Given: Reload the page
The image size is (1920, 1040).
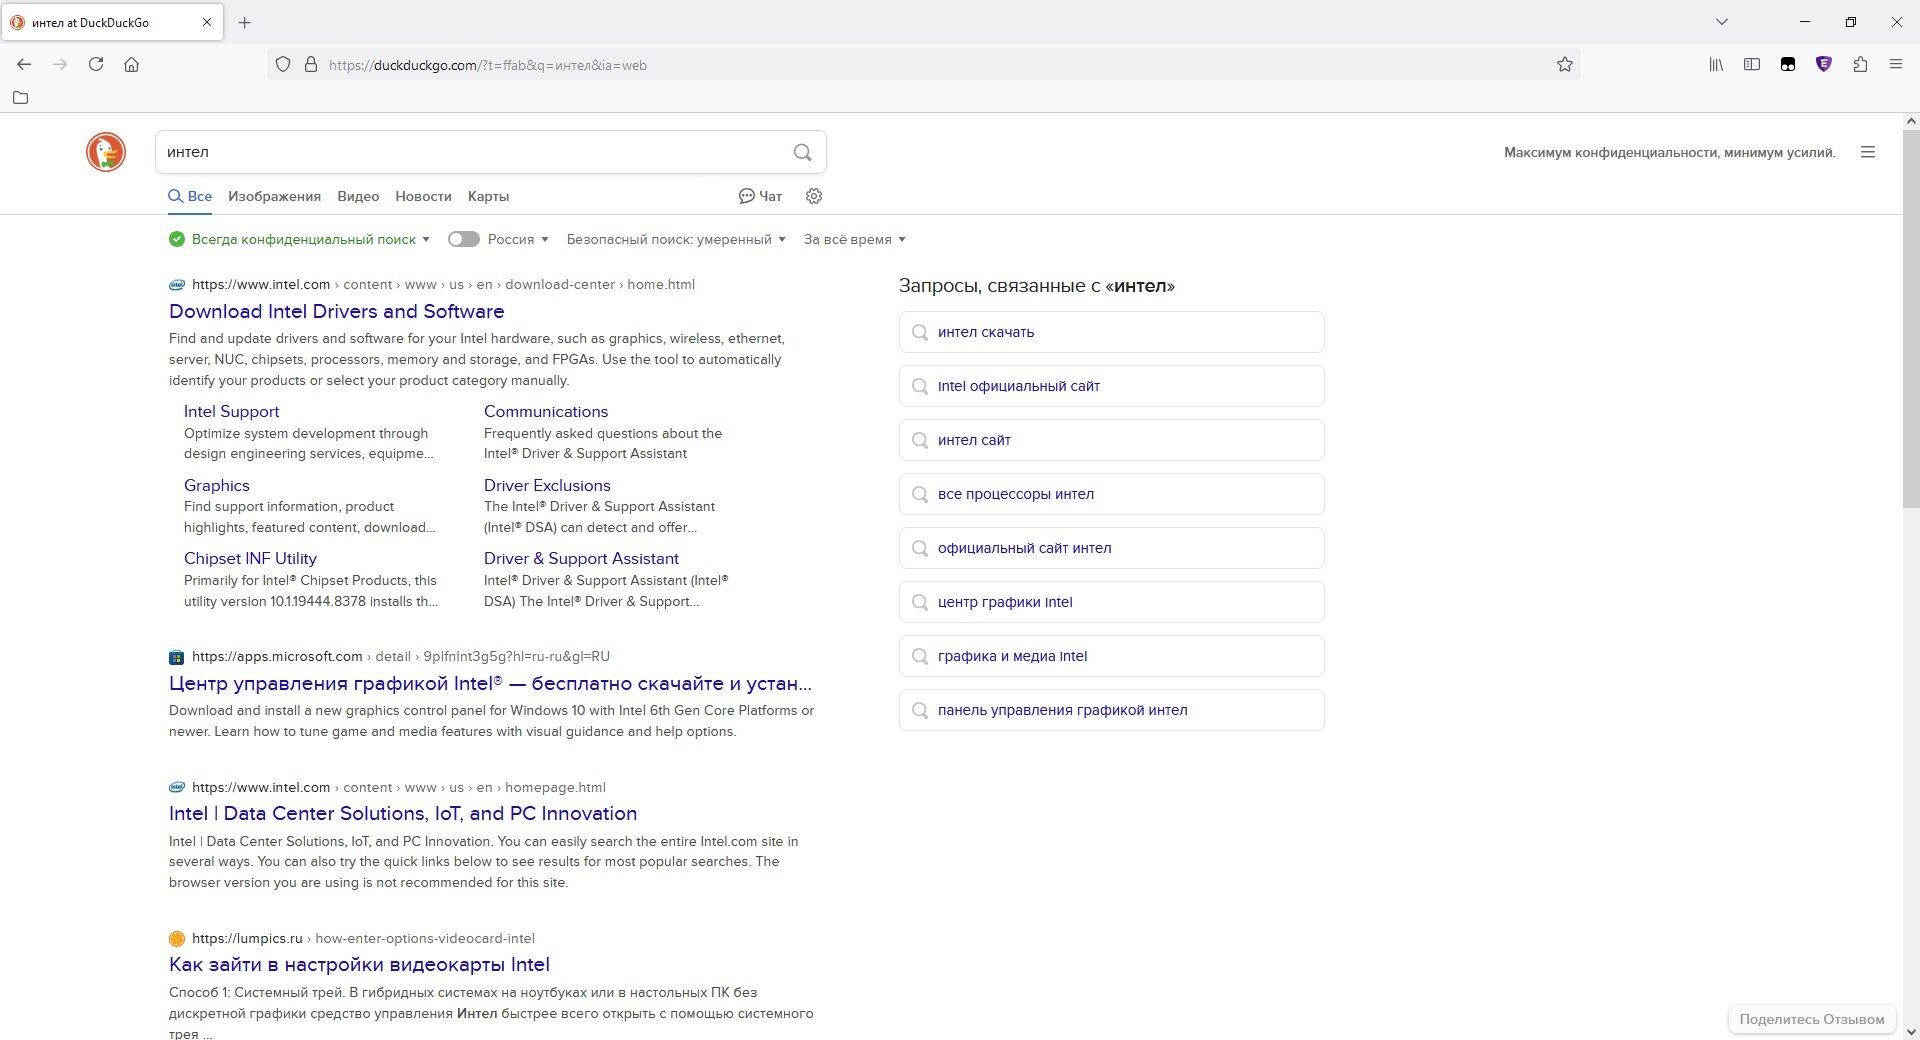Looking at the screenshot, I should tap(96, 64).
